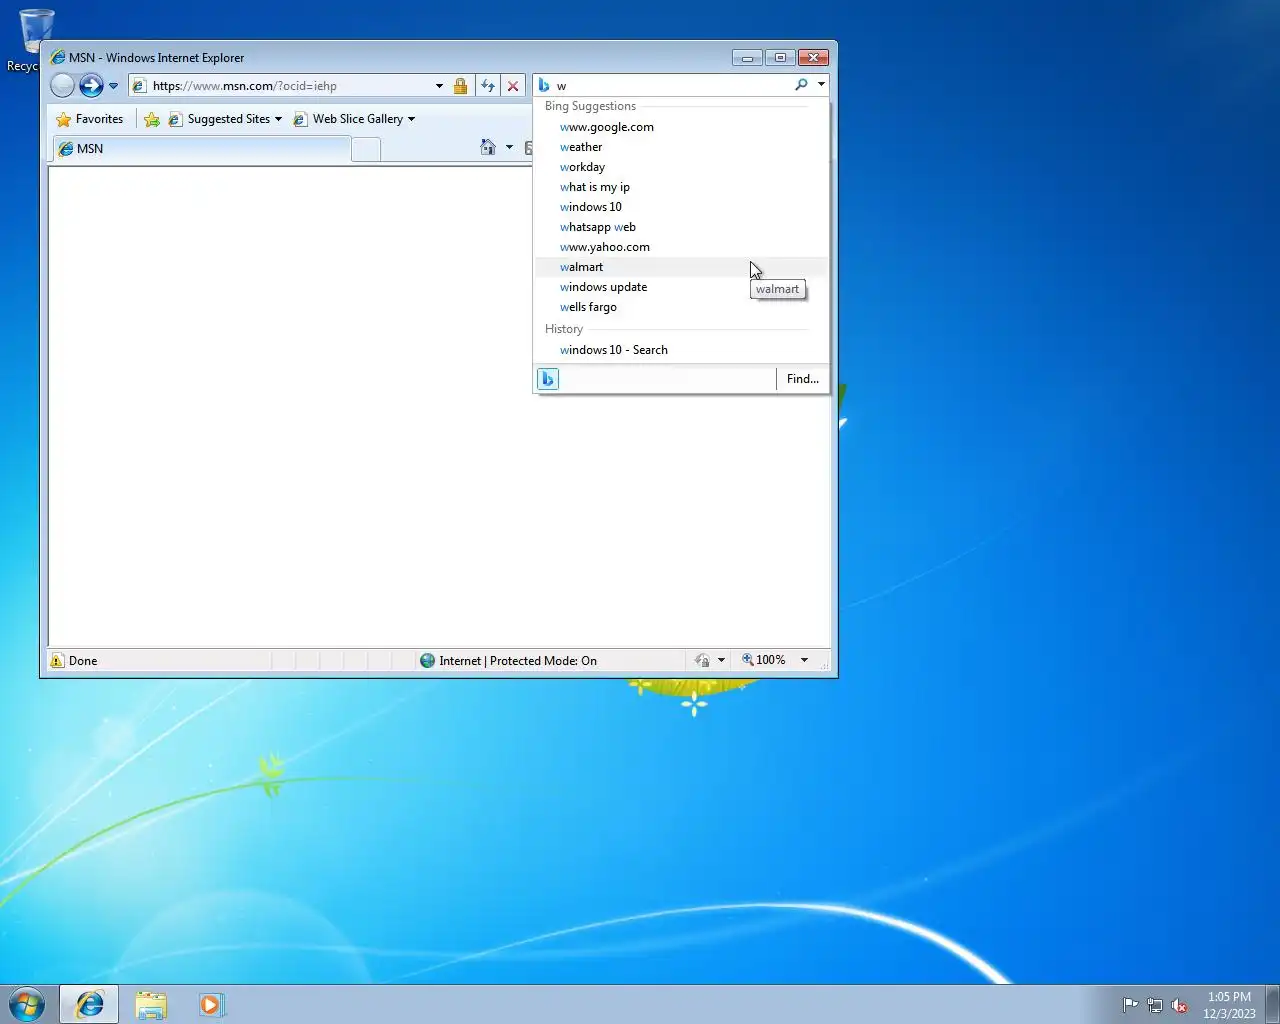Screen dimensions: 1280x1024
Task: Select 'windows 10' Bing suggestion
Action: click(x=681, y=207)
